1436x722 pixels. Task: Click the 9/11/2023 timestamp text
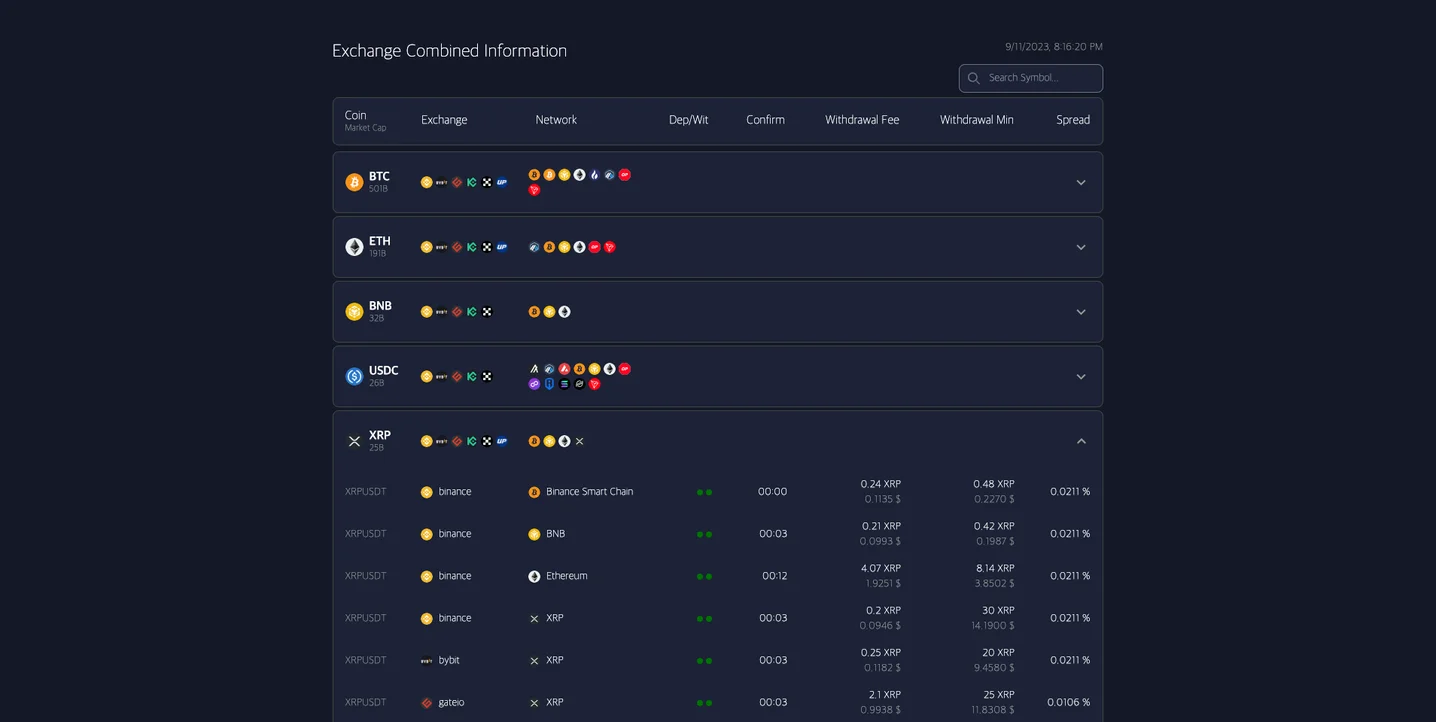[1054, 47]
